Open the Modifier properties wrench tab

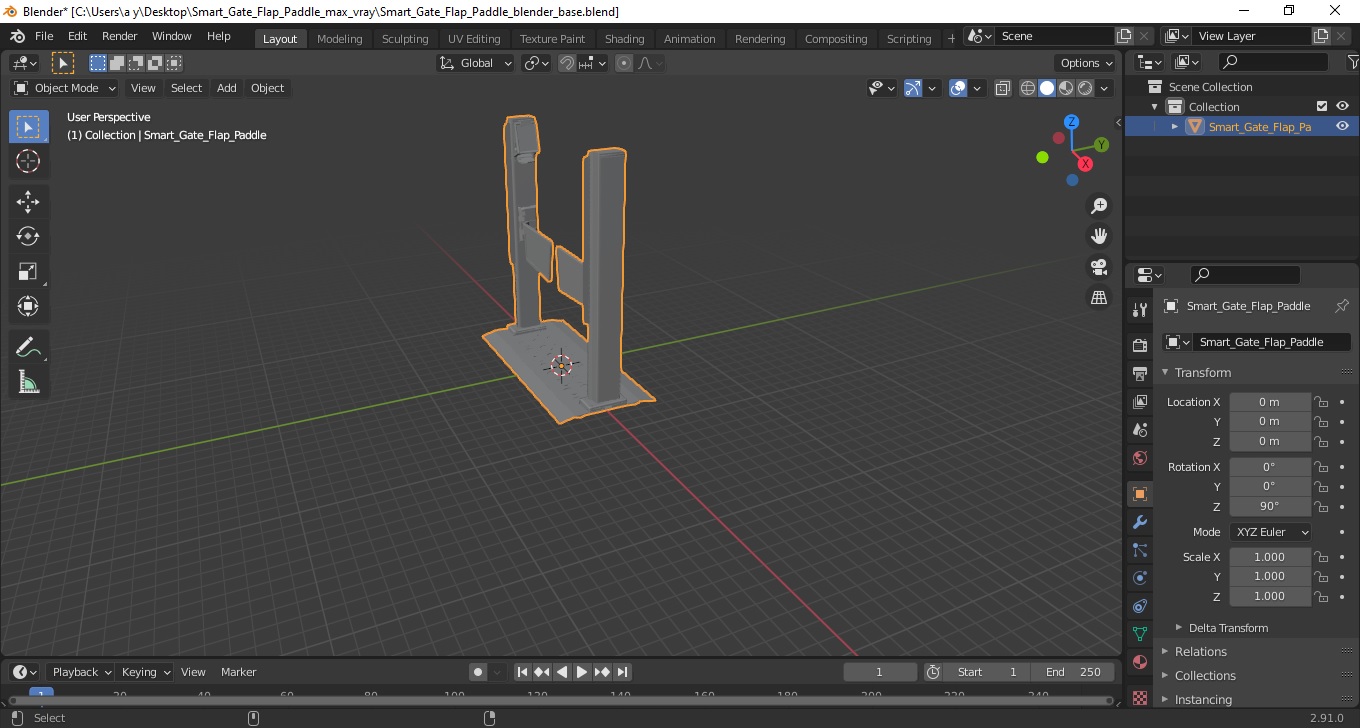pos(1139,522)
